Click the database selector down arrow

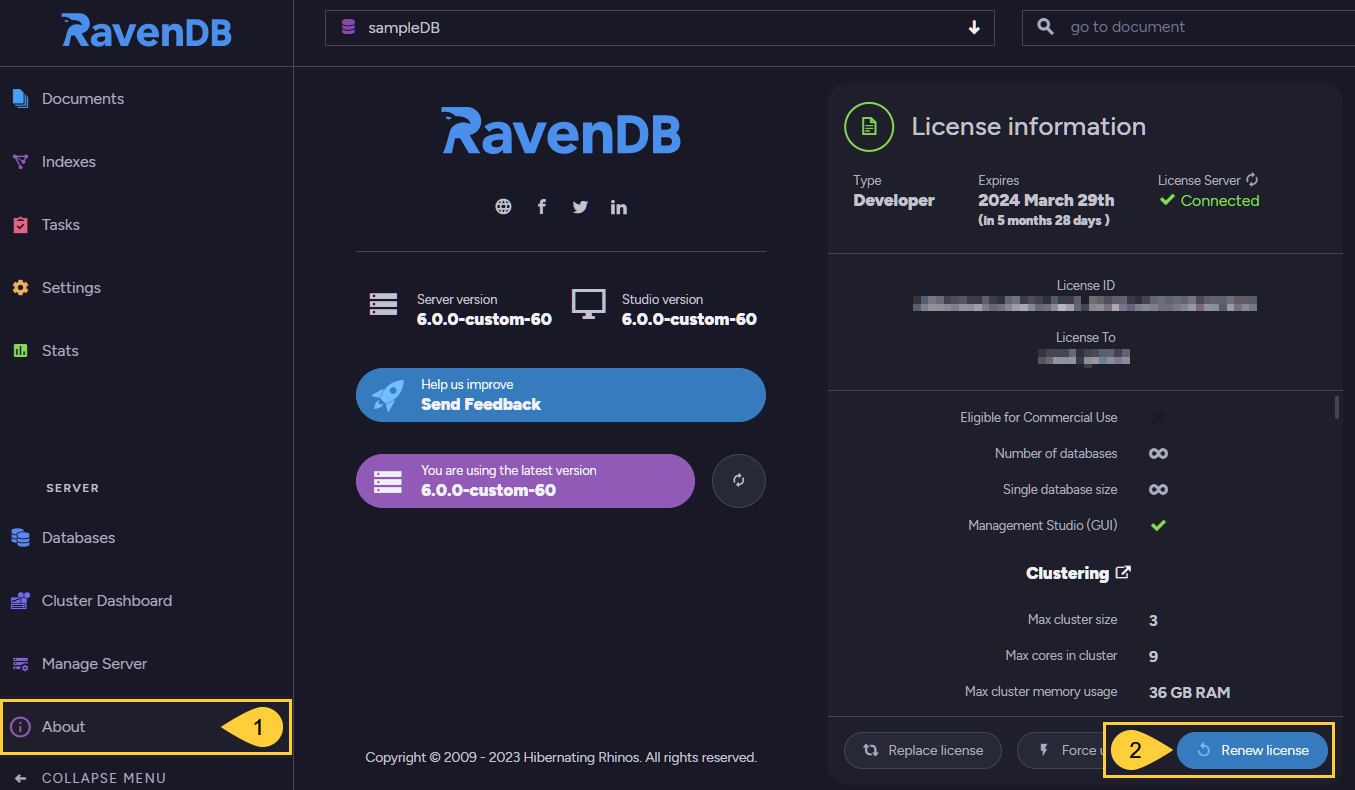[974, 28]
